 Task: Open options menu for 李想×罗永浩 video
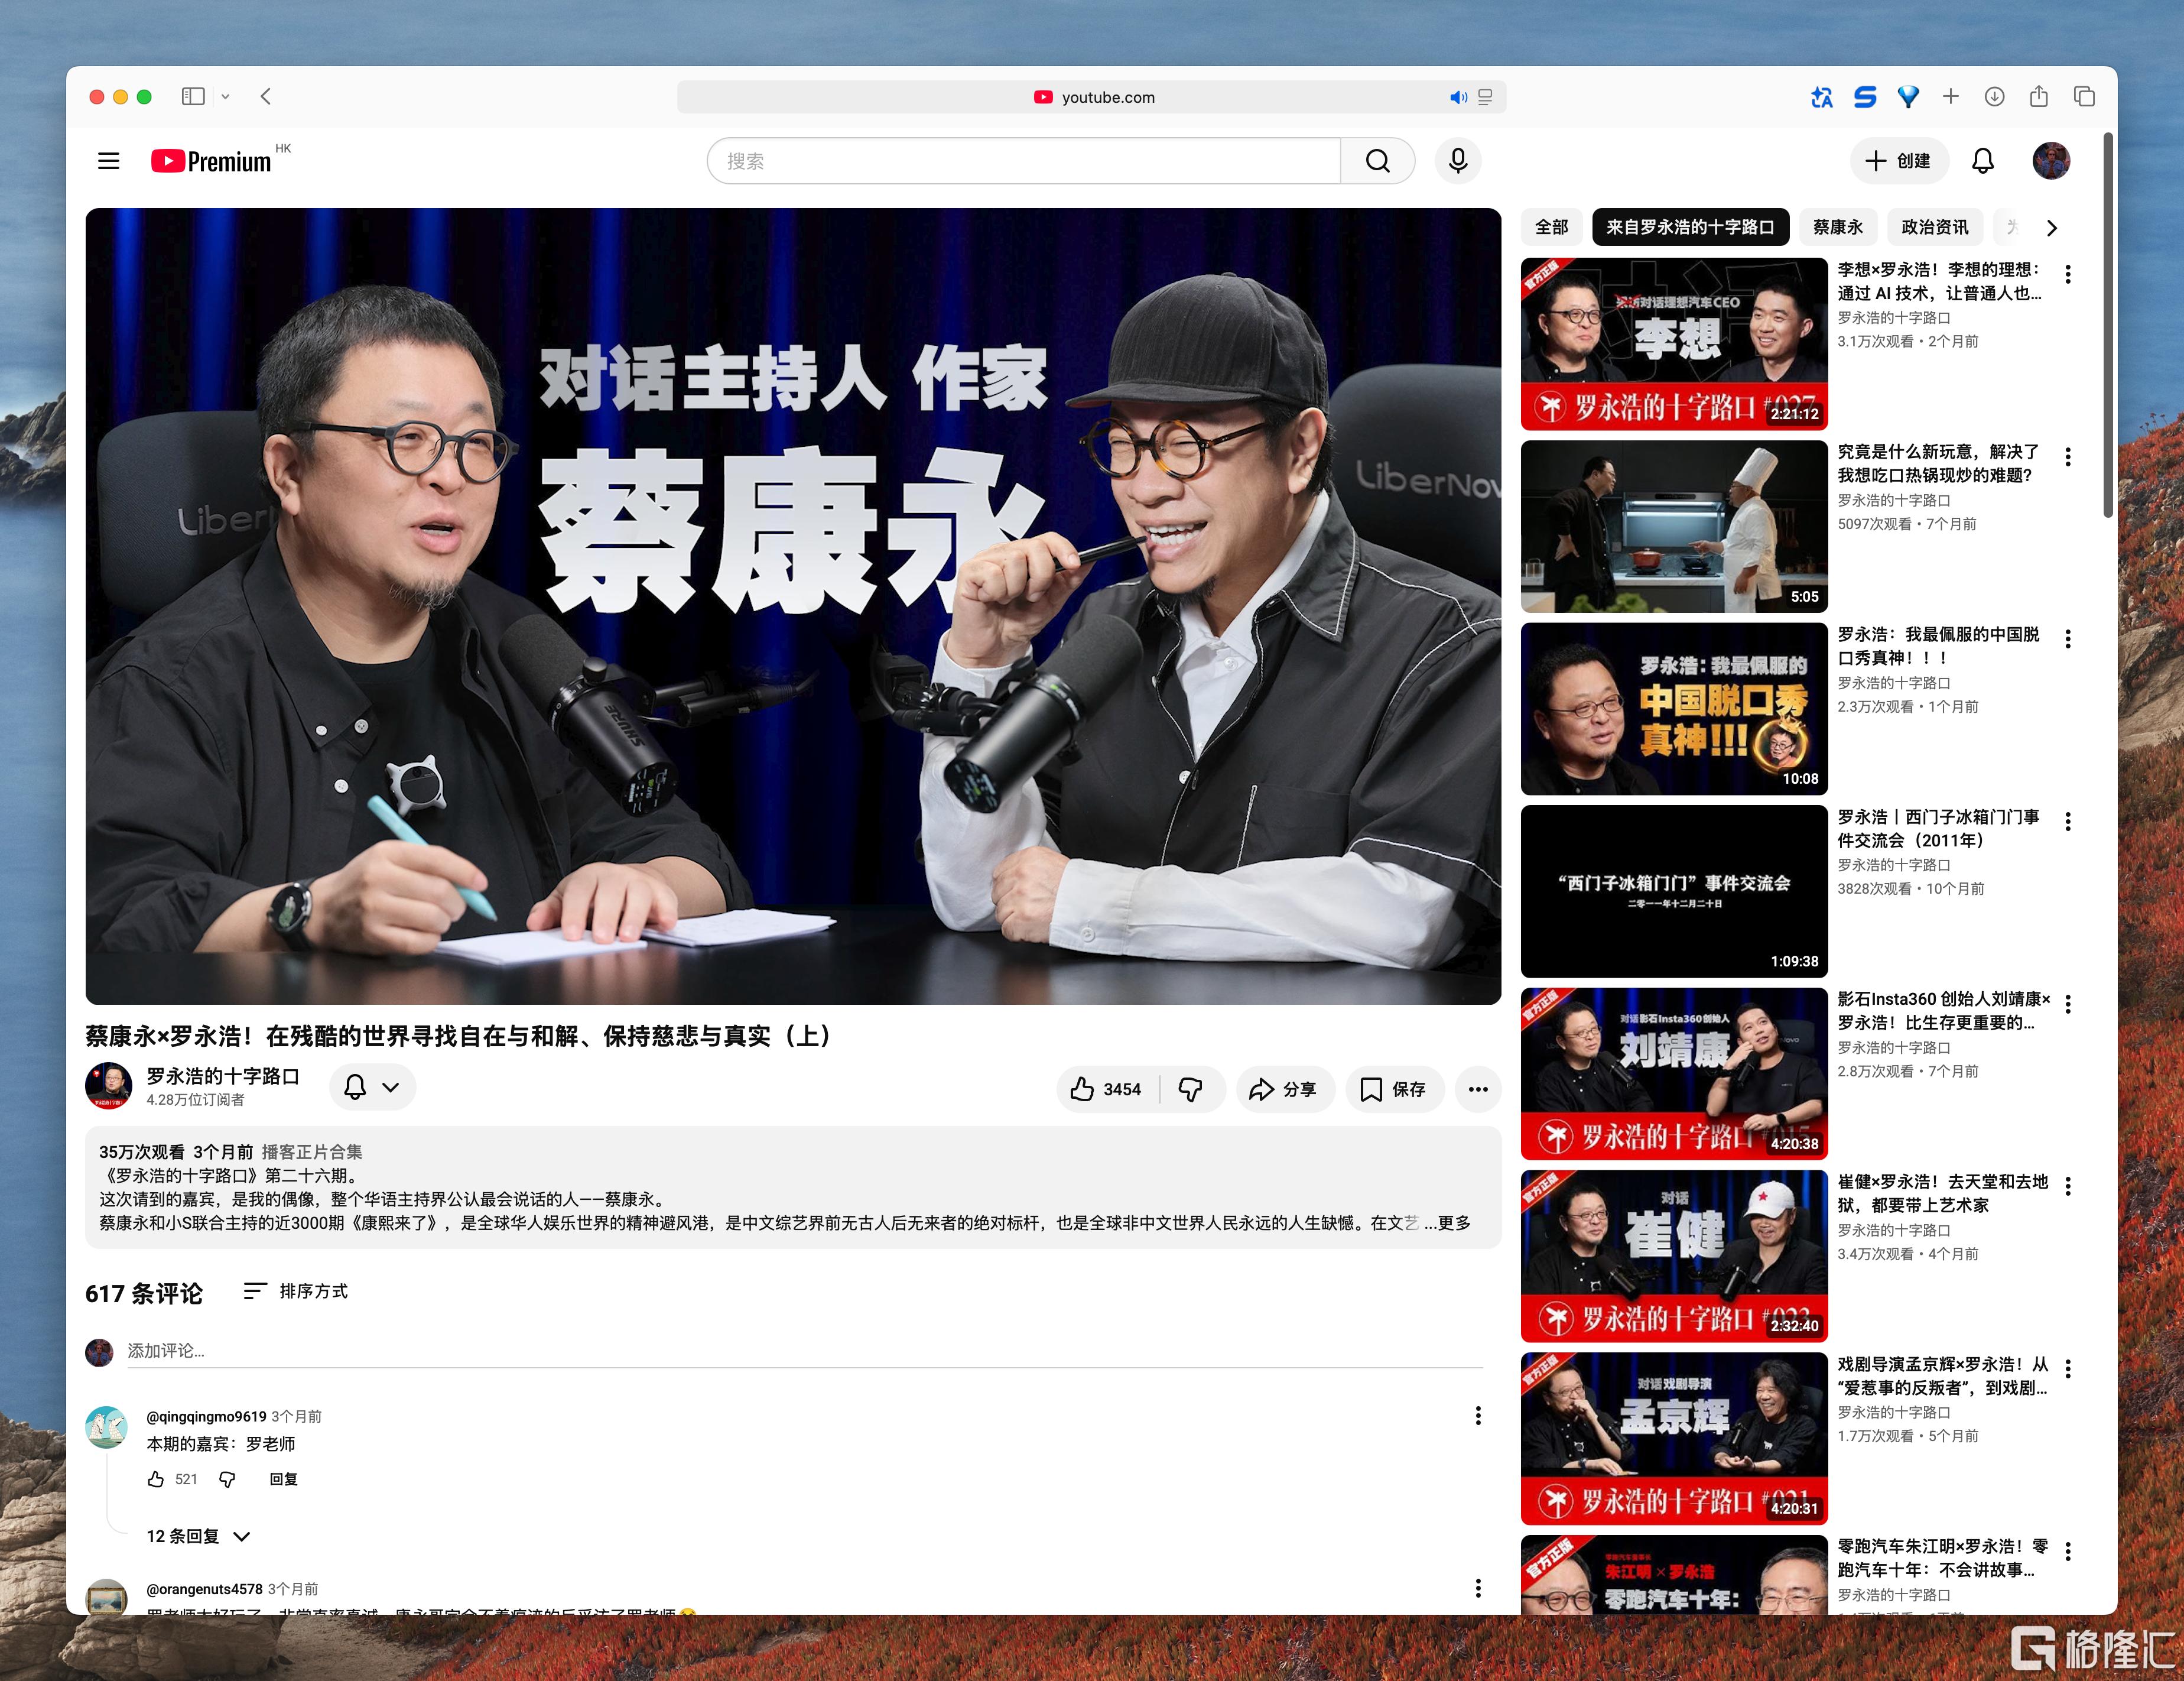2068,274
